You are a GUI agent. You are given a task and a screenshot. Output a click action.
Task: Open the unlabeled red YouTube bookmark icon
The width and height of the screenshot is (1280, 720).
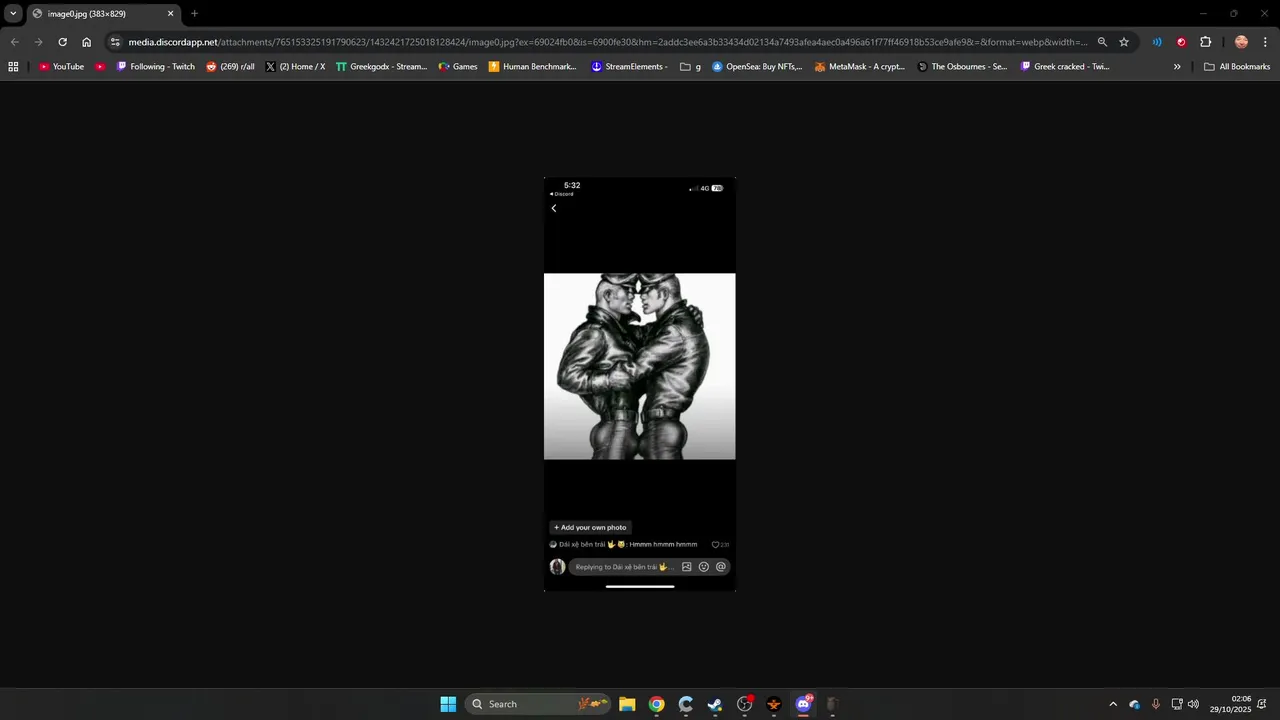(100, 67)
